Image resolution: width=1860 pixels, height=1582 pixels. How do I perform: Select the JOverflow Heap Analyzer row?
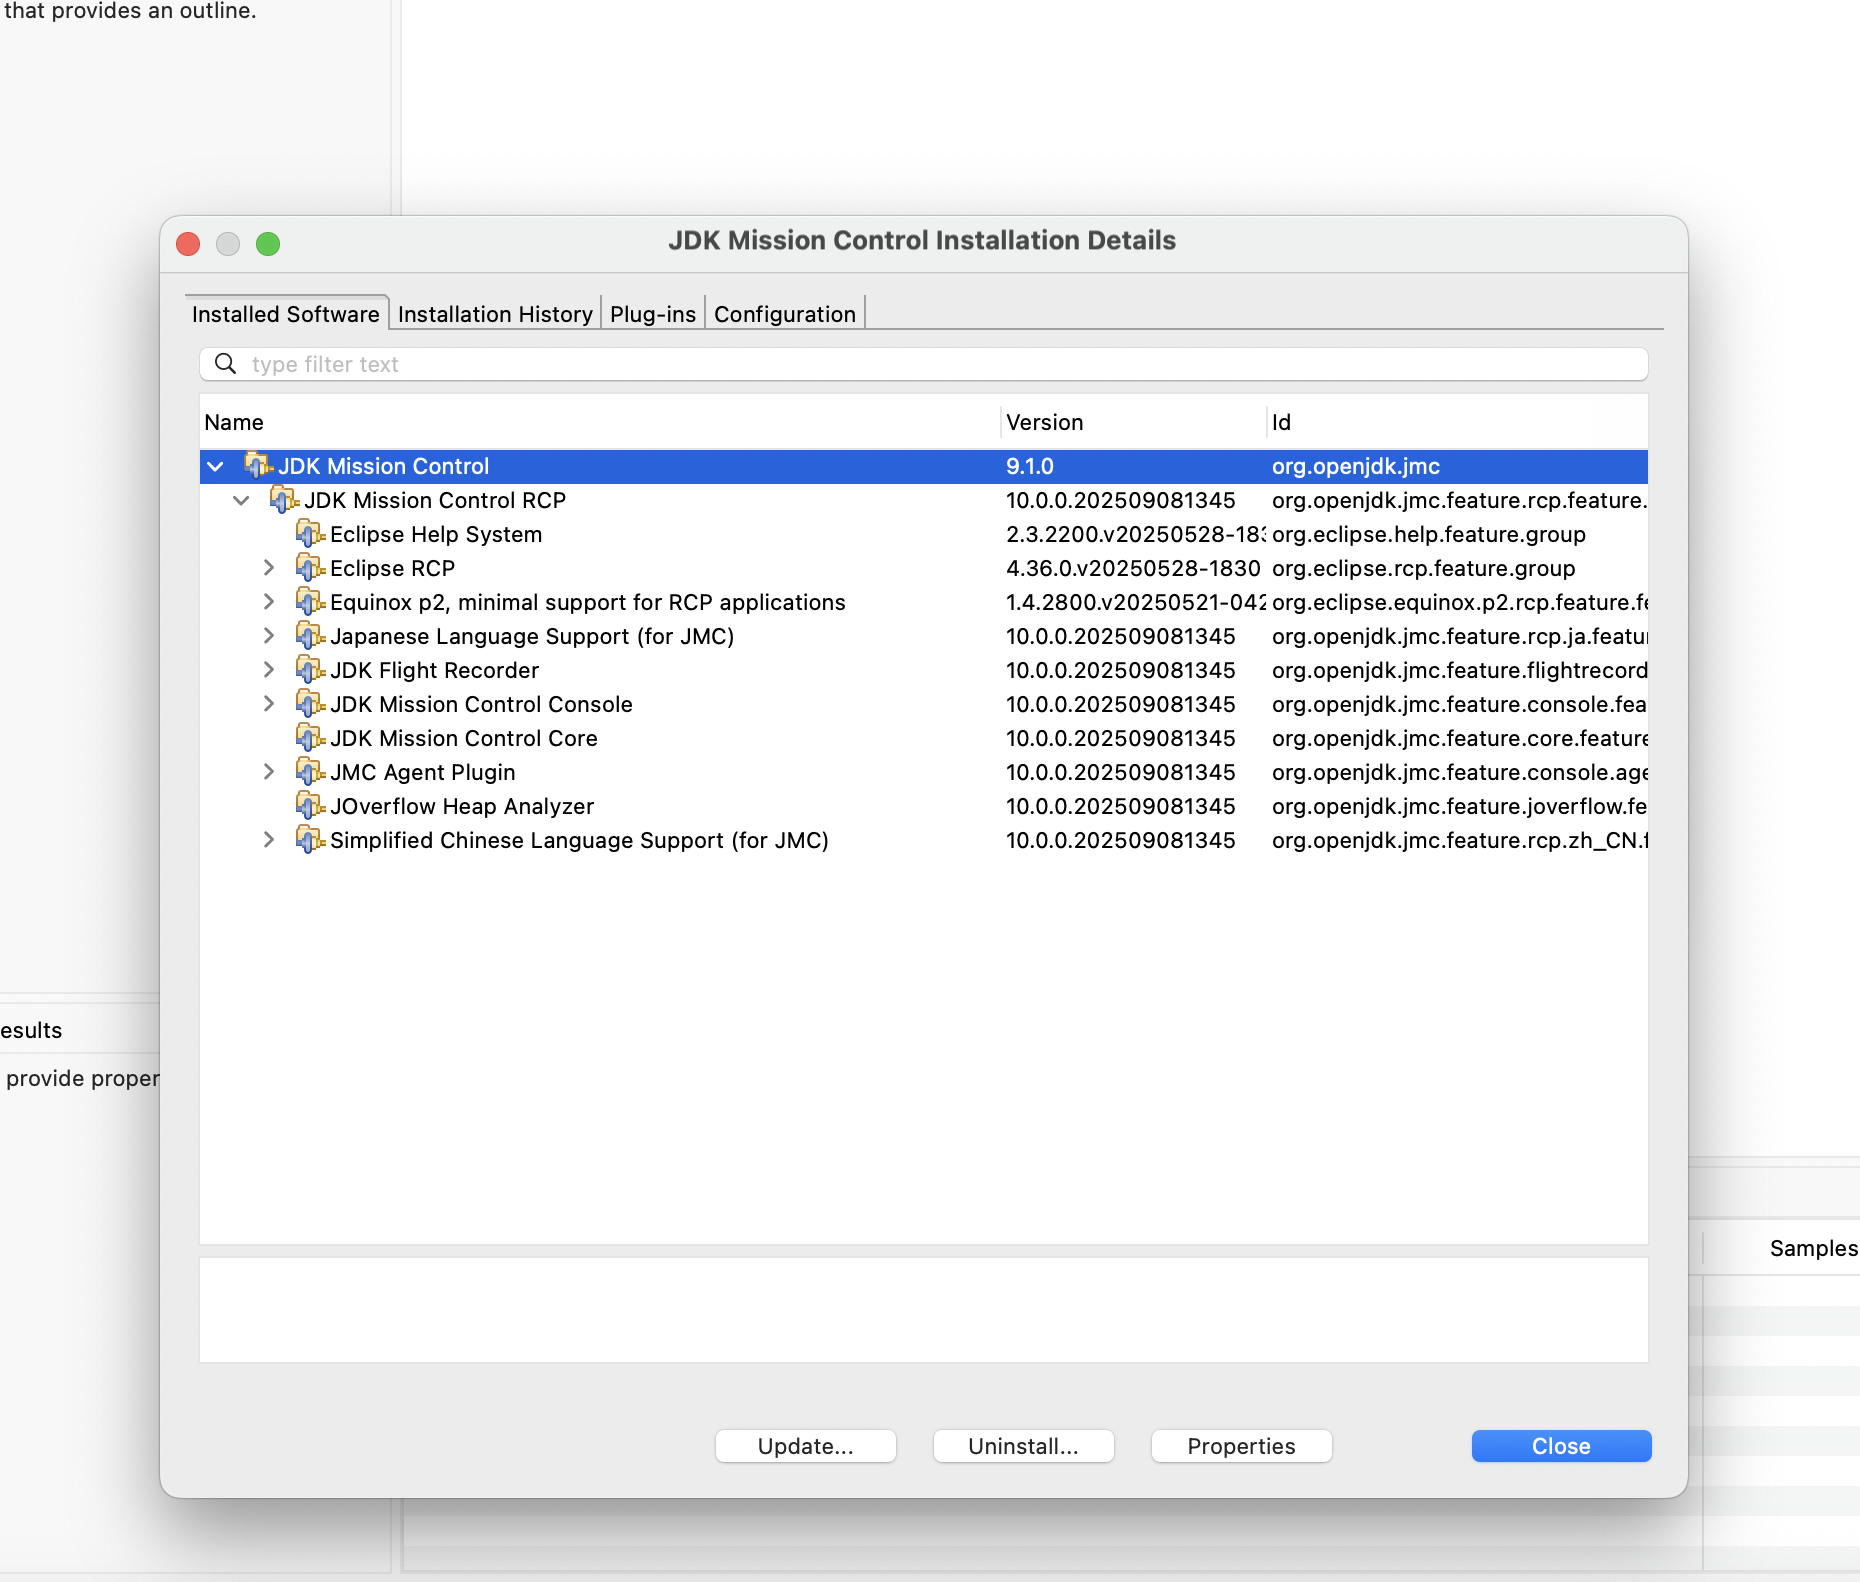click(924, 806)
